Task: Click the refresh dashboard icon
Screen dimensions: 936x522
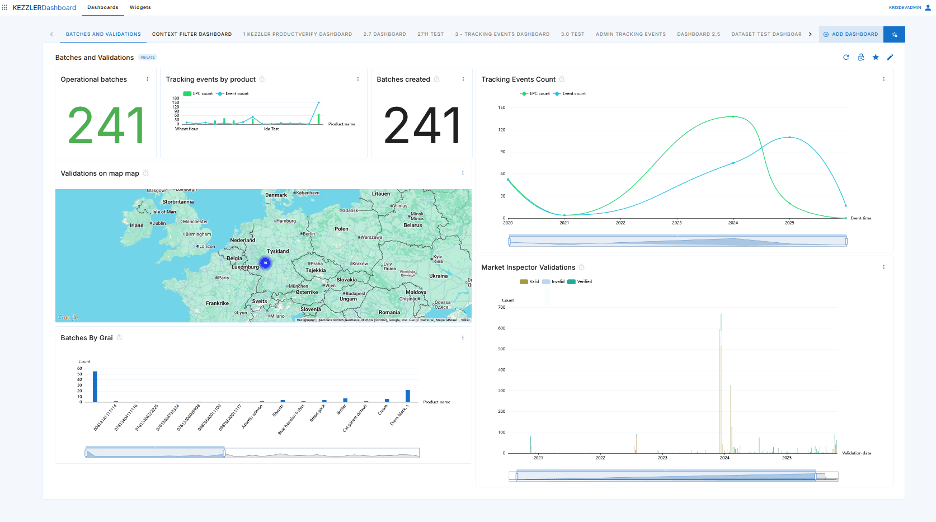Action: (846, 58)
